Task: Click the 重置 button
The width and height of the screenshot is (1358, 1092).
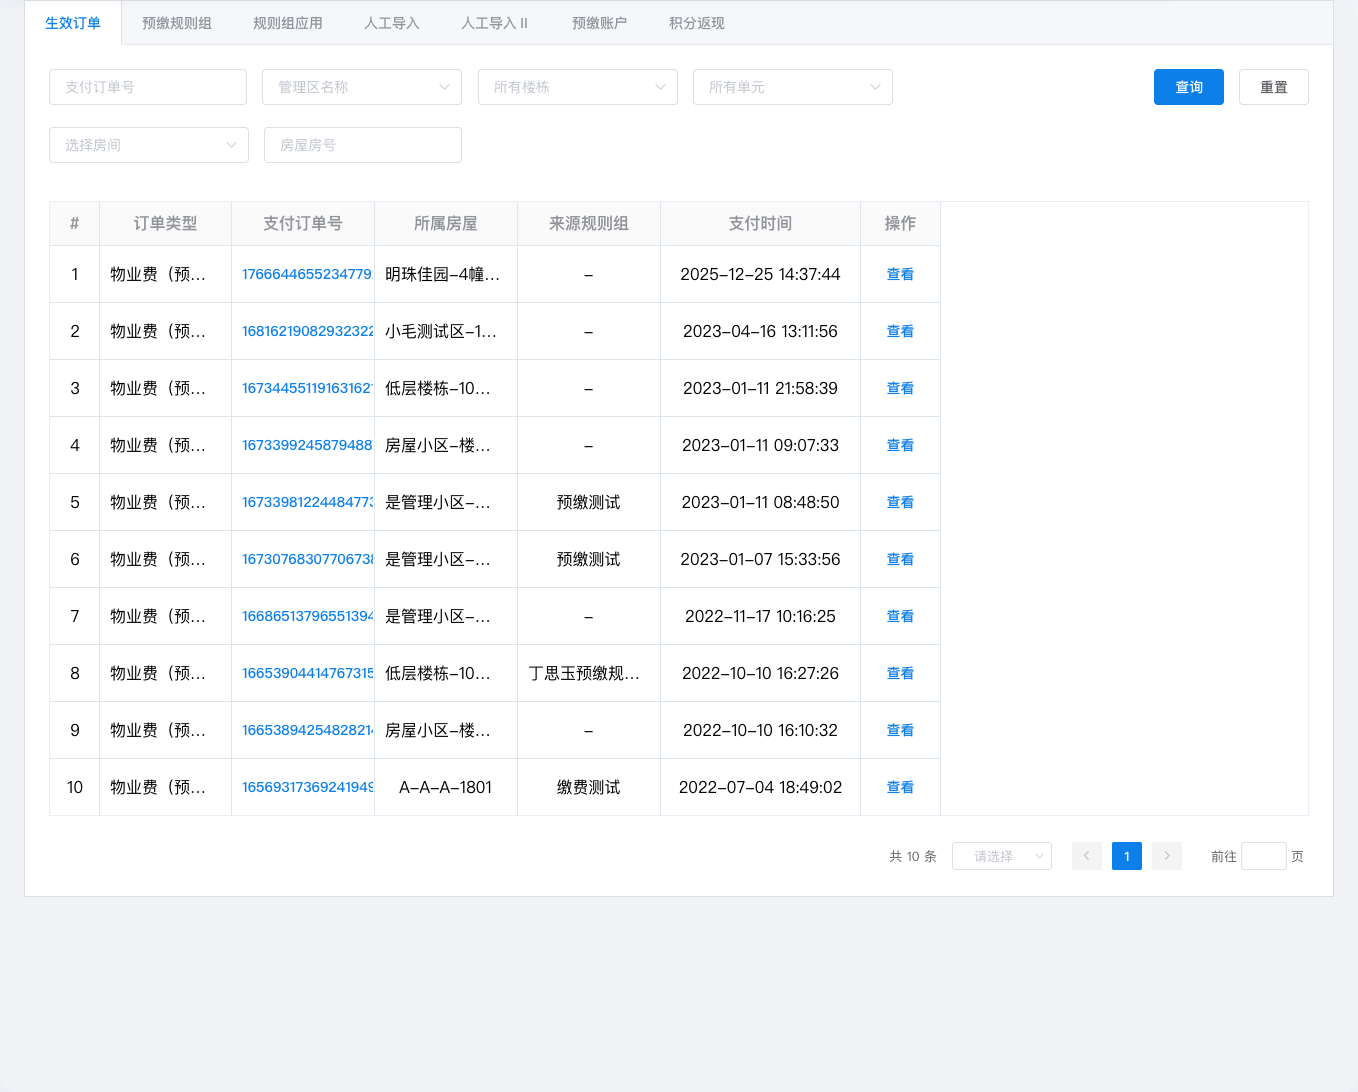Action: (1273, 87)
